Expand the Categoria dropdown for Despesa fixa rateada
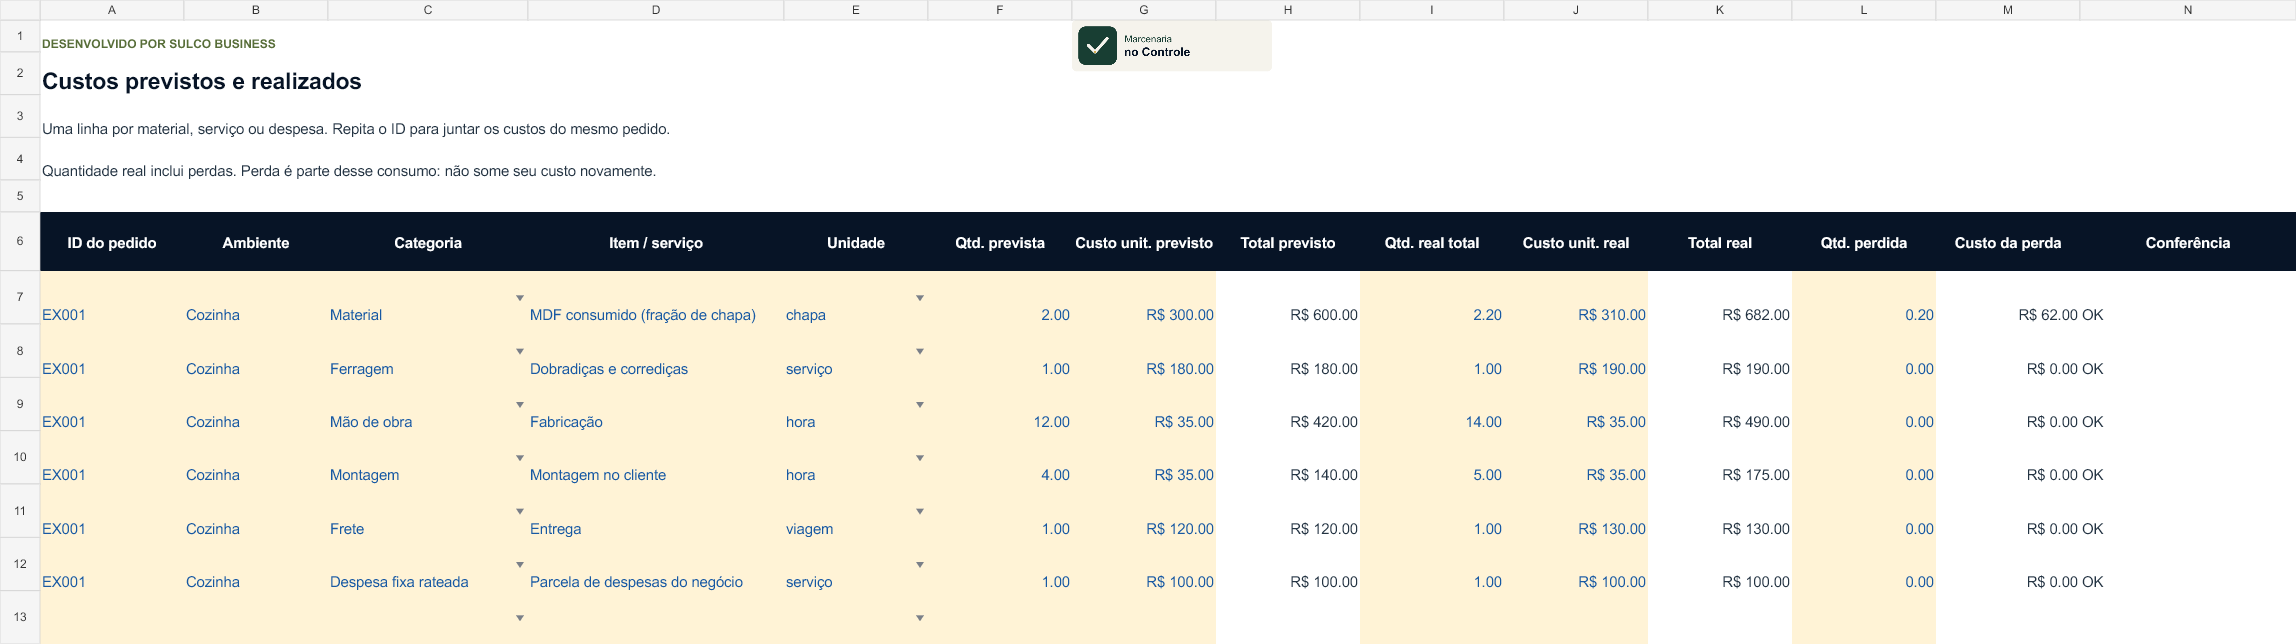Image resolution: width=2296 pixels, height=644 pixels. (x=520, y=565)
